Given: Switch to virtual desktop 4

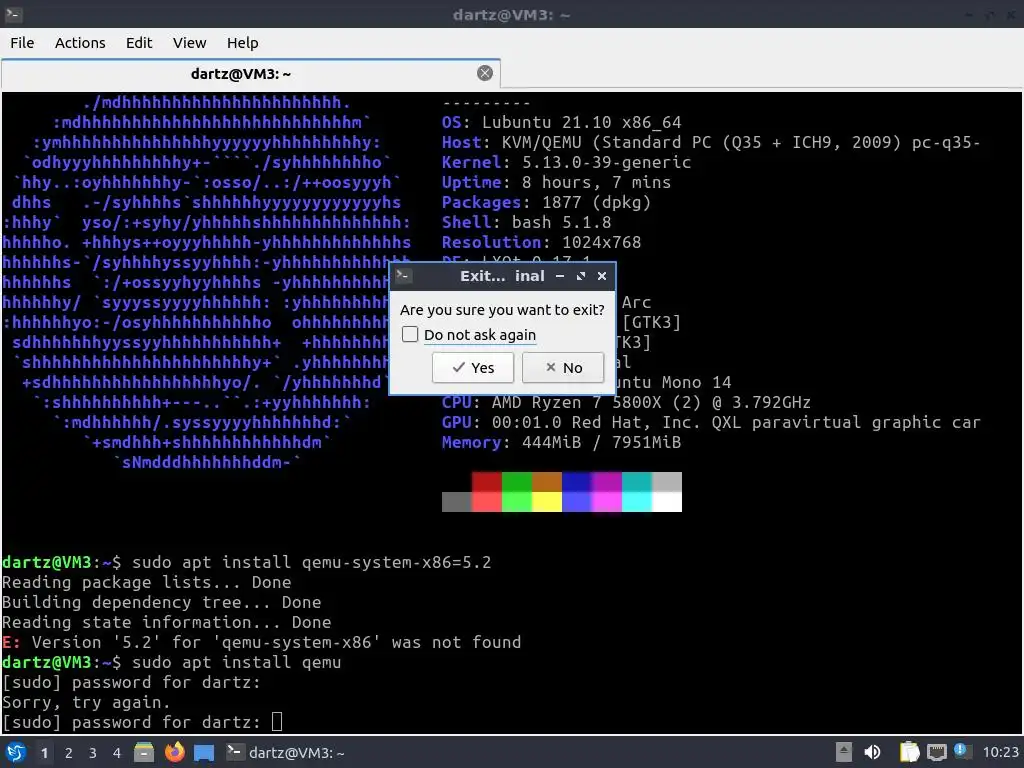Looking at the screenshot, I should point(117,753).
